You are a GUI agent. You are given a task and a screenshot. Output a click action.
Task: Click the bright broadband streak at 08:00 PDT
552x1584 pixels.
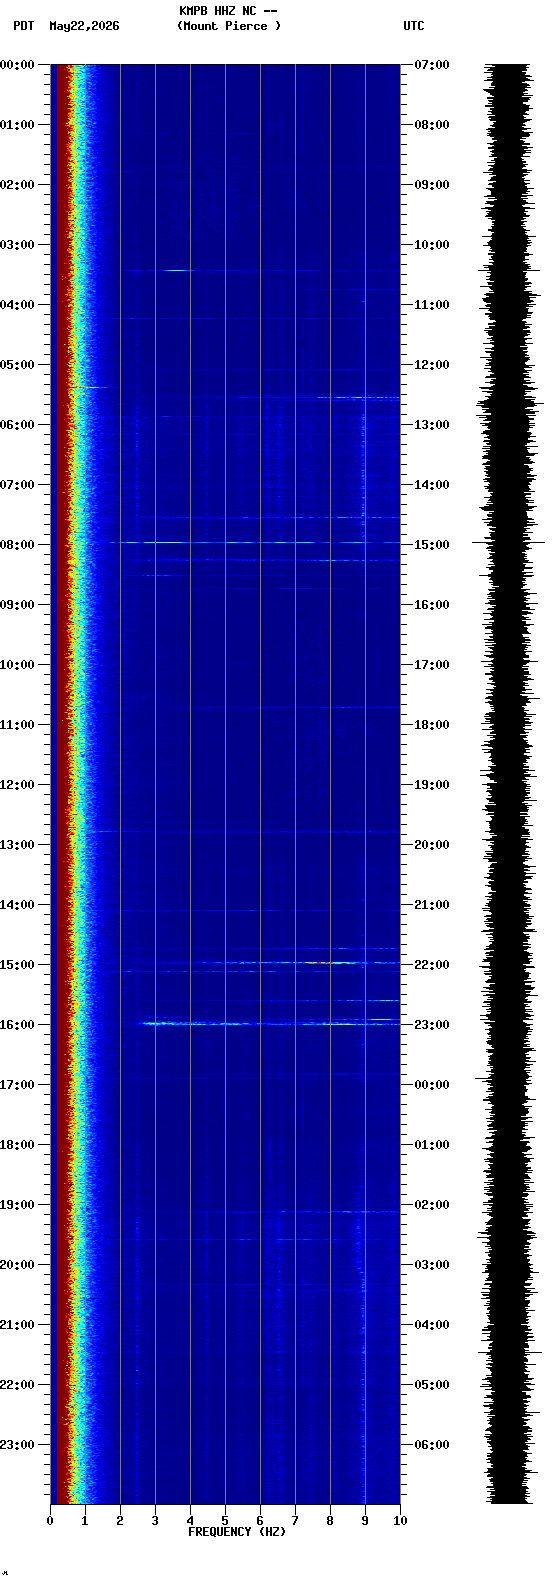(255, 542)
